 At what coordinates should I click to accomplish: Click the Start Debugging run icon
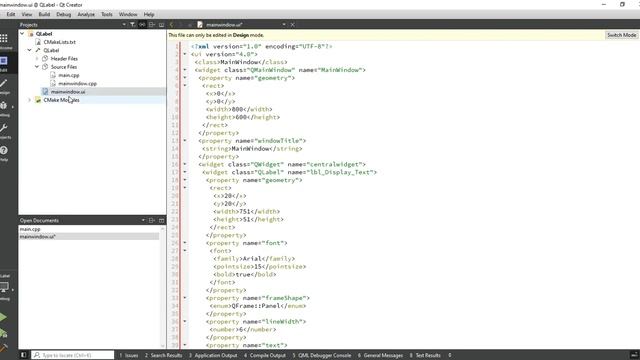tap(4, 333)
